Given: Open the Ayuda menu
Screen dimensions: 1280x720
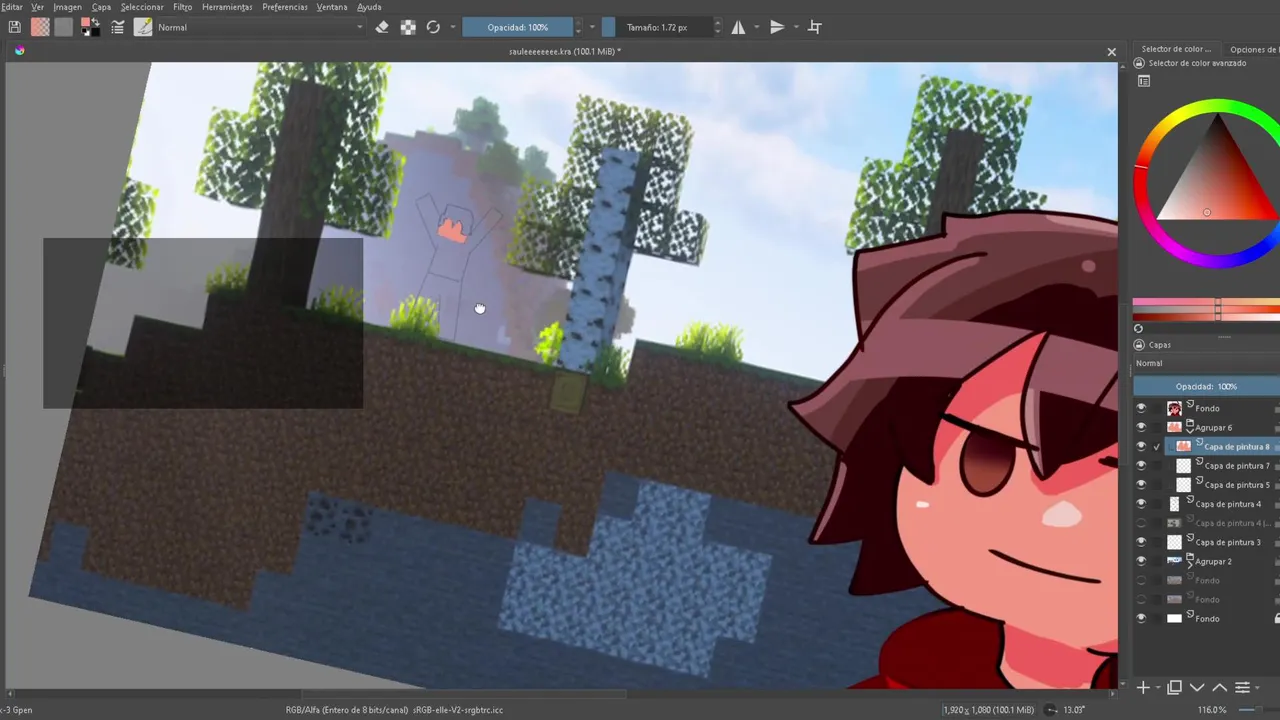Looking at the screenshot, I should pos(369,7).
